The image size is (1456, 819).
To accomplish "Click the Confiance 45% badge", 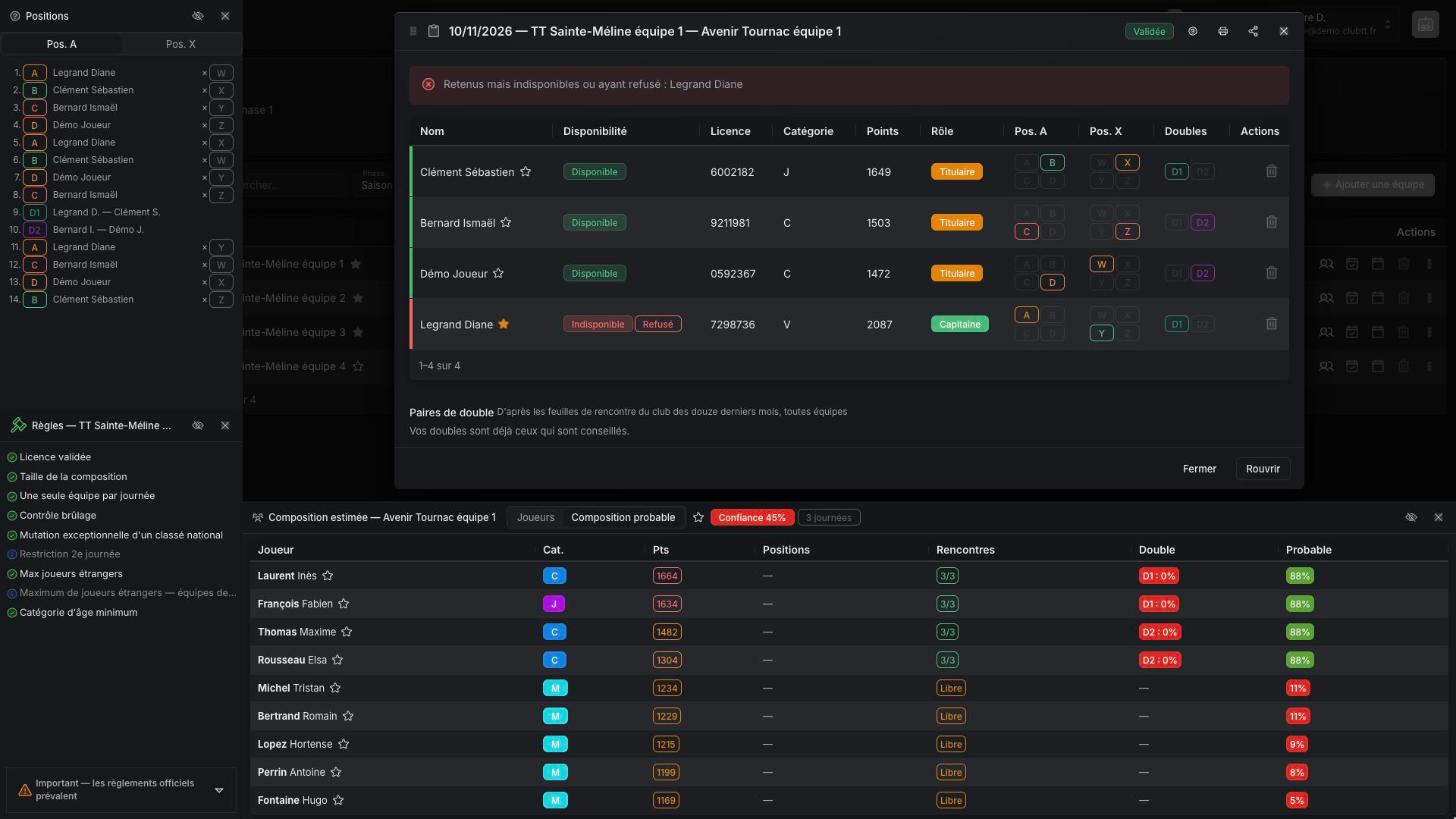I will (752, 517).
